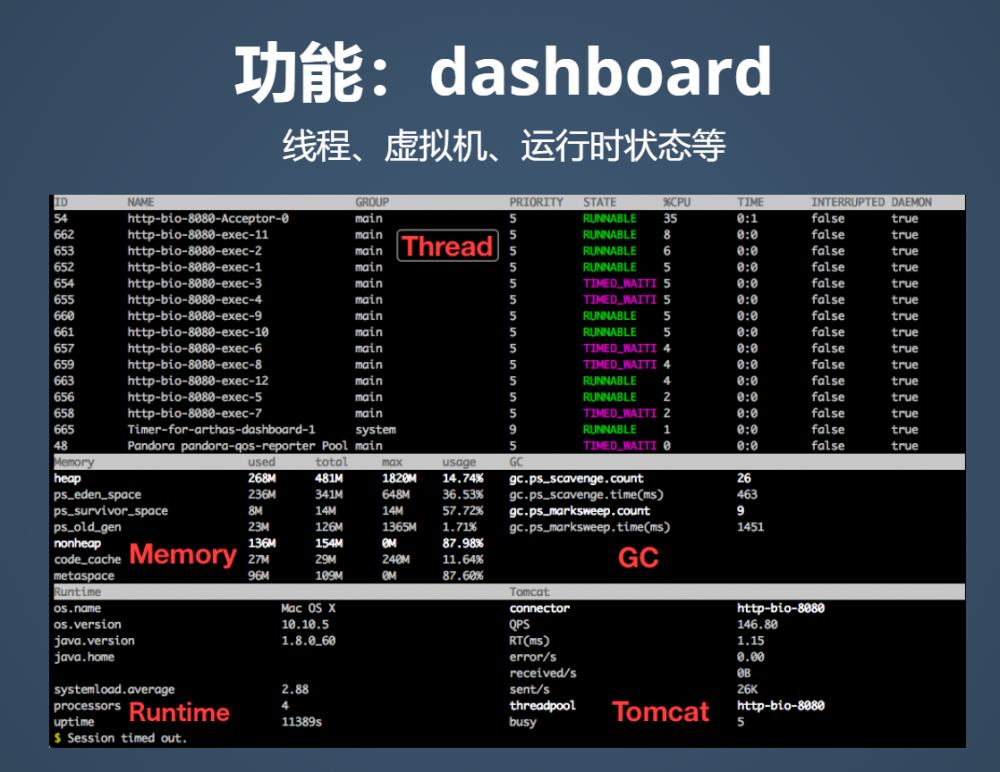Click the Runtime label at the bottom

coord(179,713)
